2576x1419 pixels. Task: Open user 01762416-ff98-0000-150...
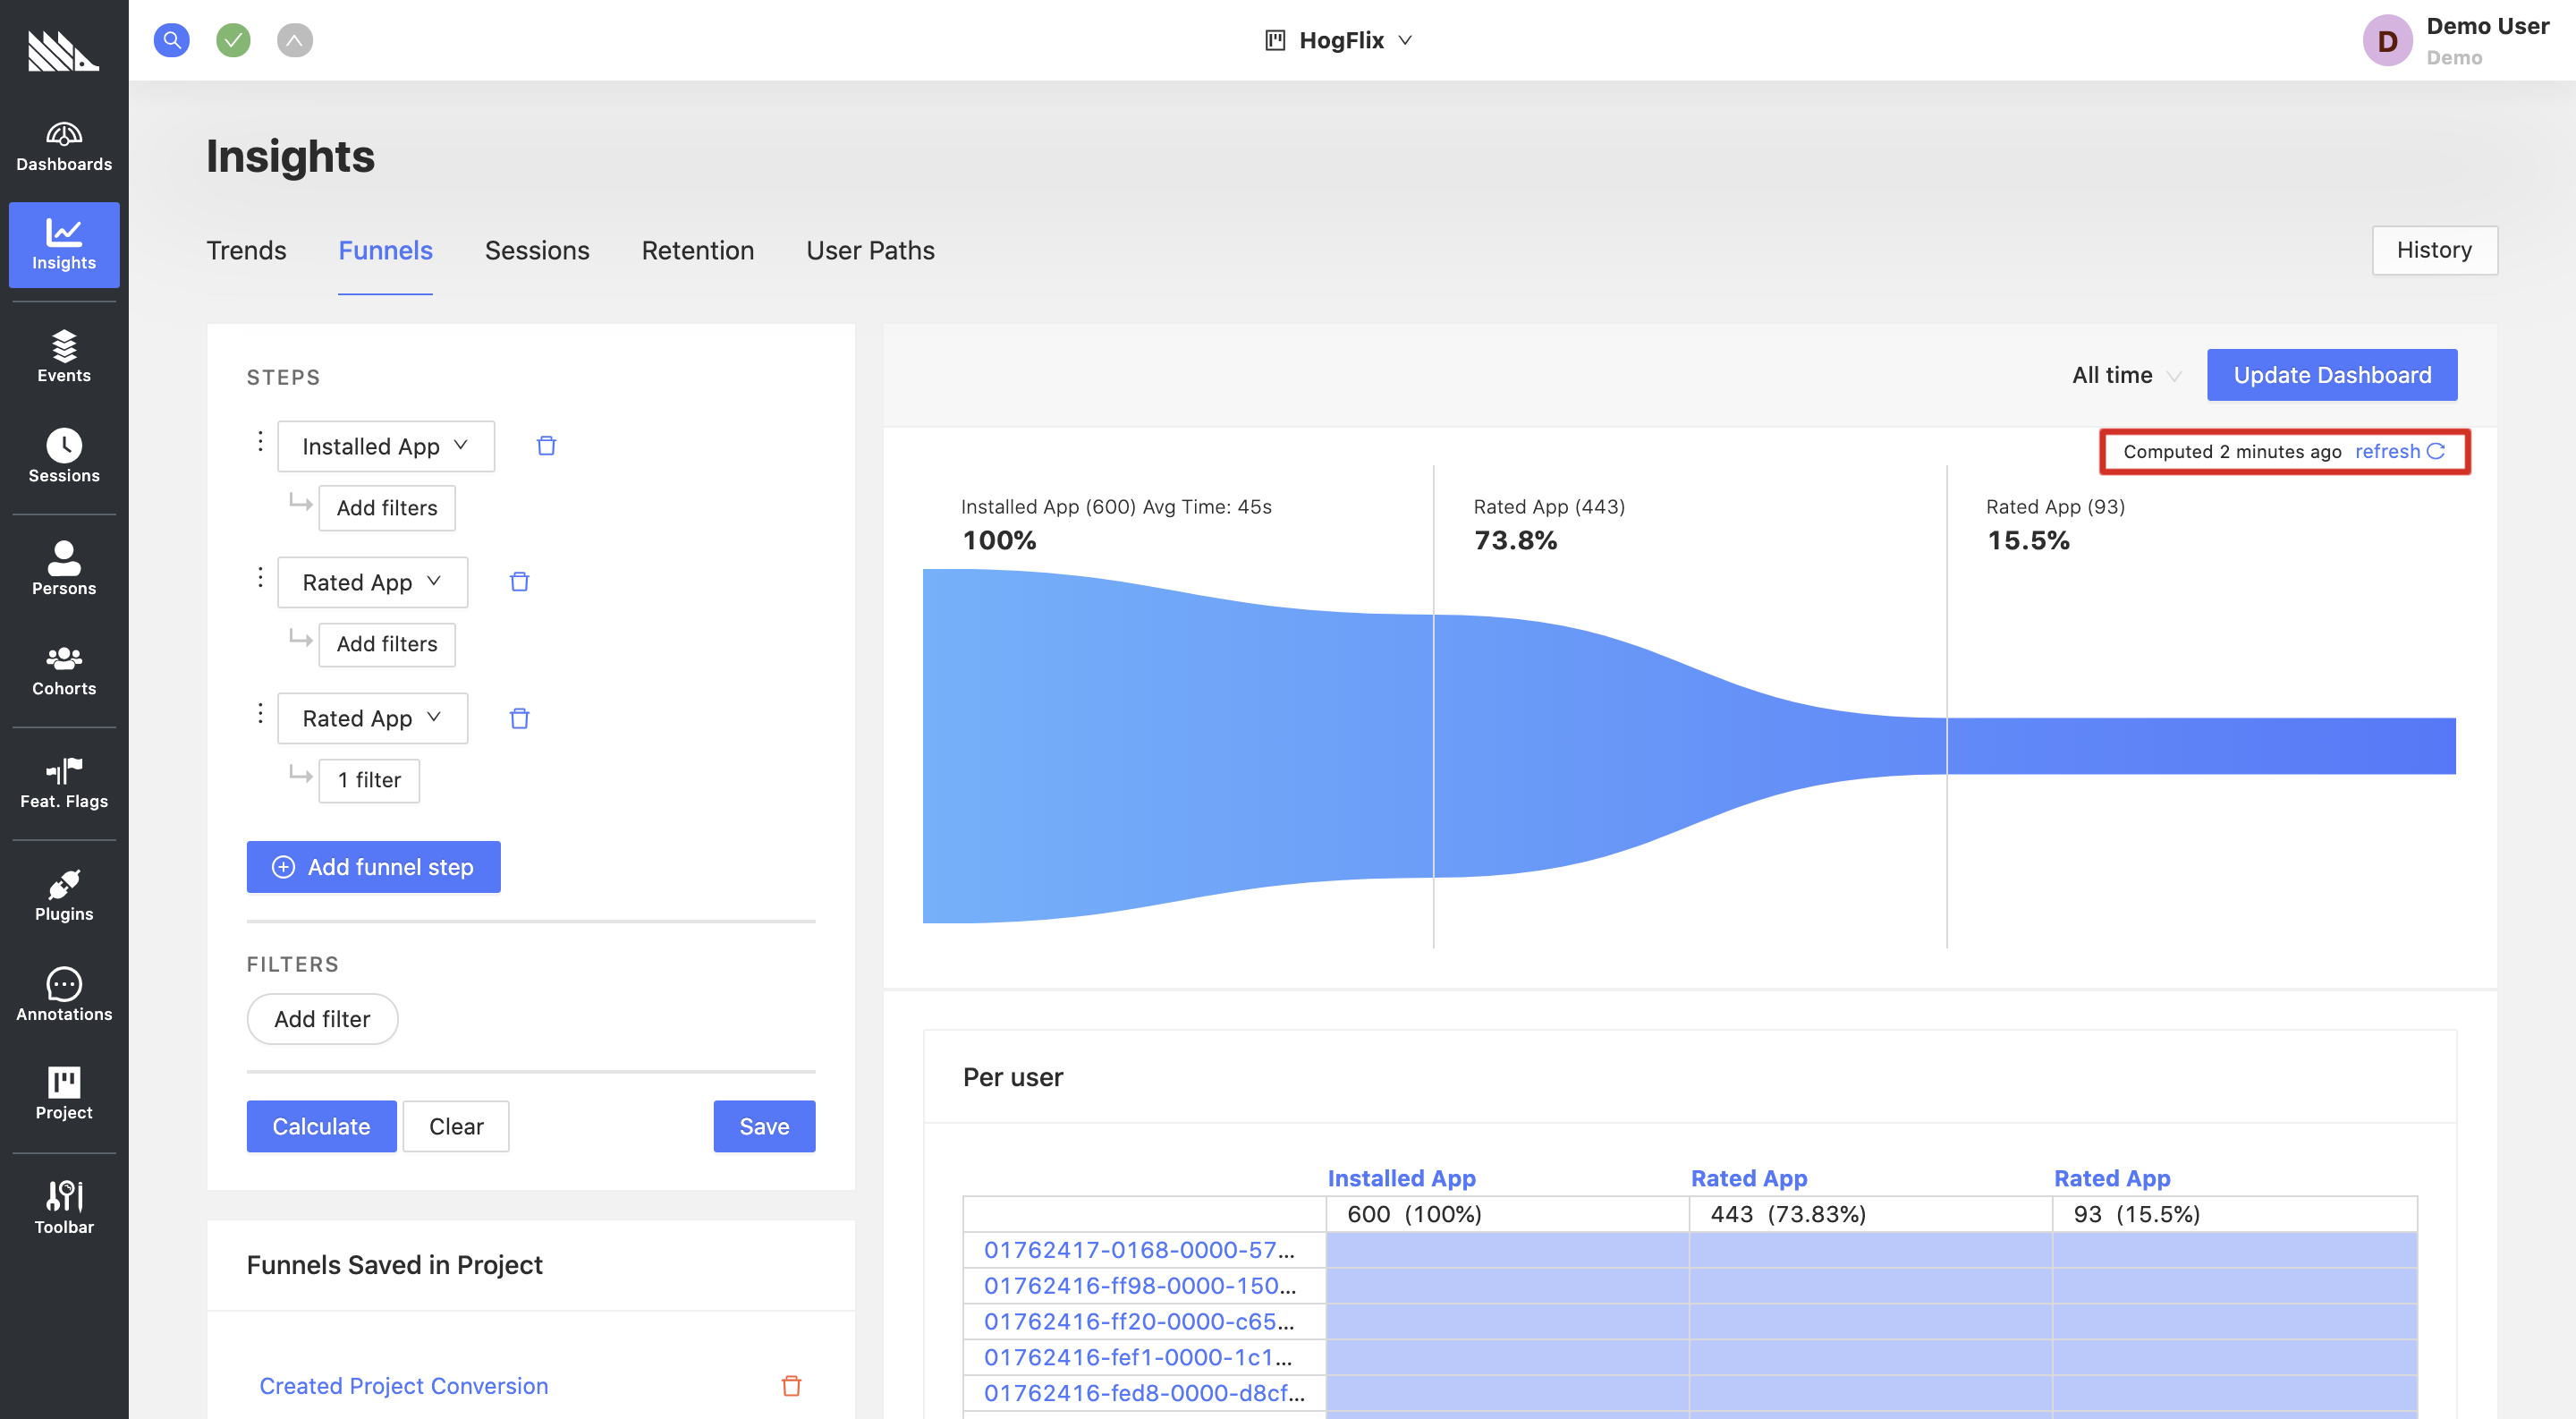coord(1140,1286)
